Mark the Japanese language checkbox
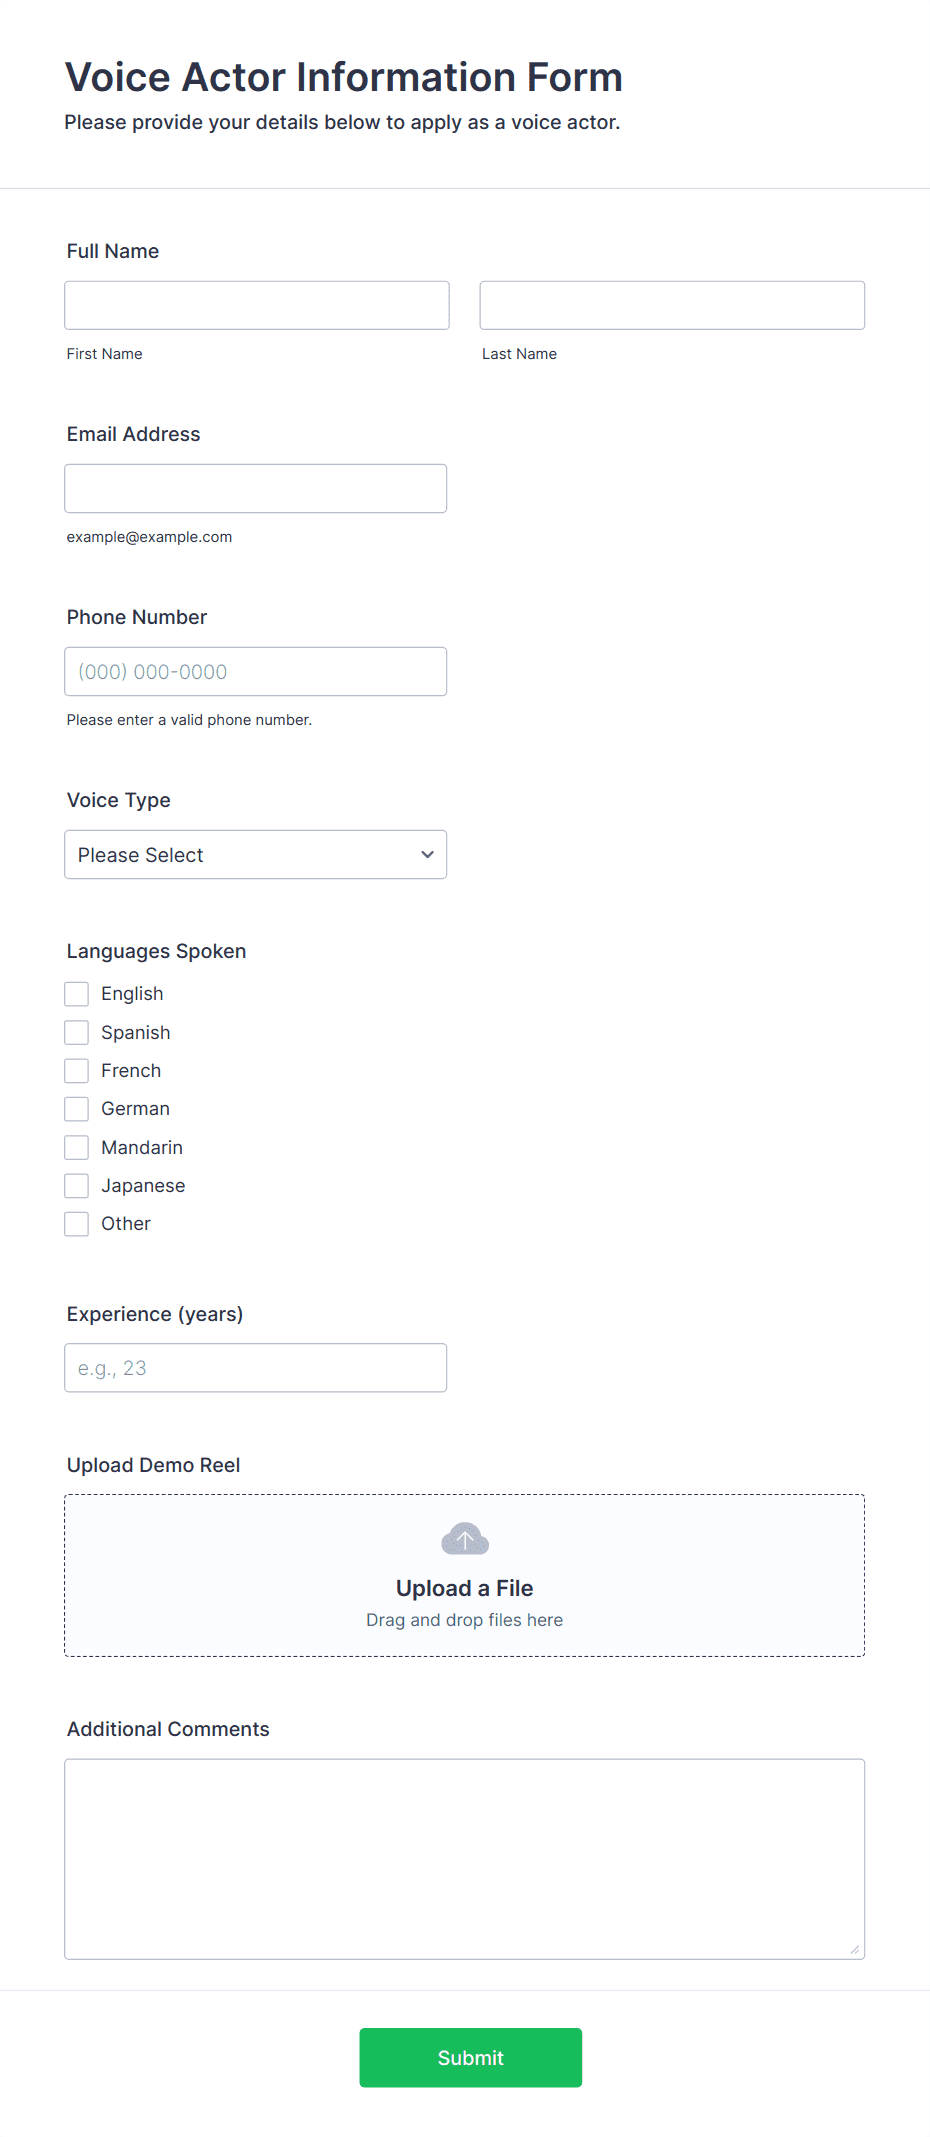 click(x=77, y=1186)
